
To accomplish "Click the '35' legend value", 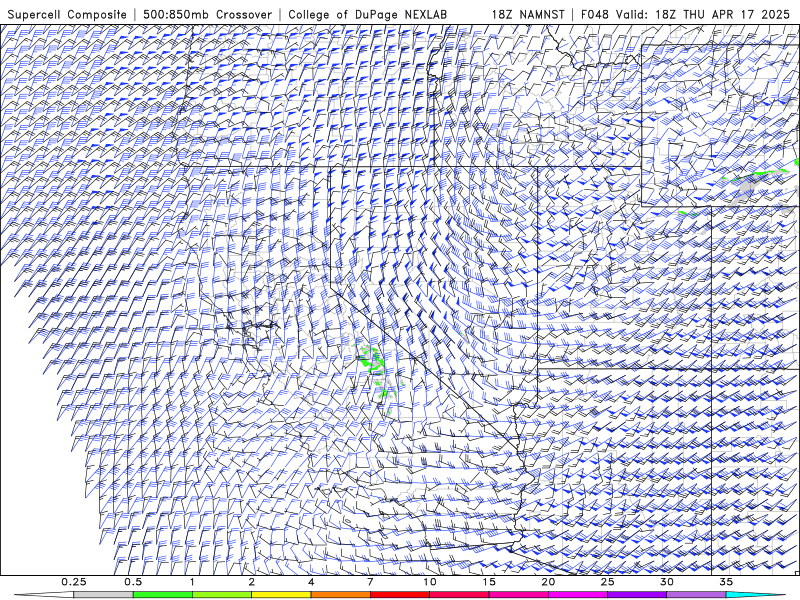I will coord(726,582).
